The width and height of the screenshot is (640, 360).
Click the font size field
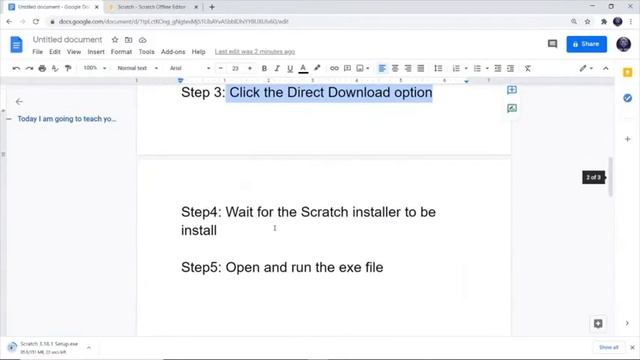236,69
